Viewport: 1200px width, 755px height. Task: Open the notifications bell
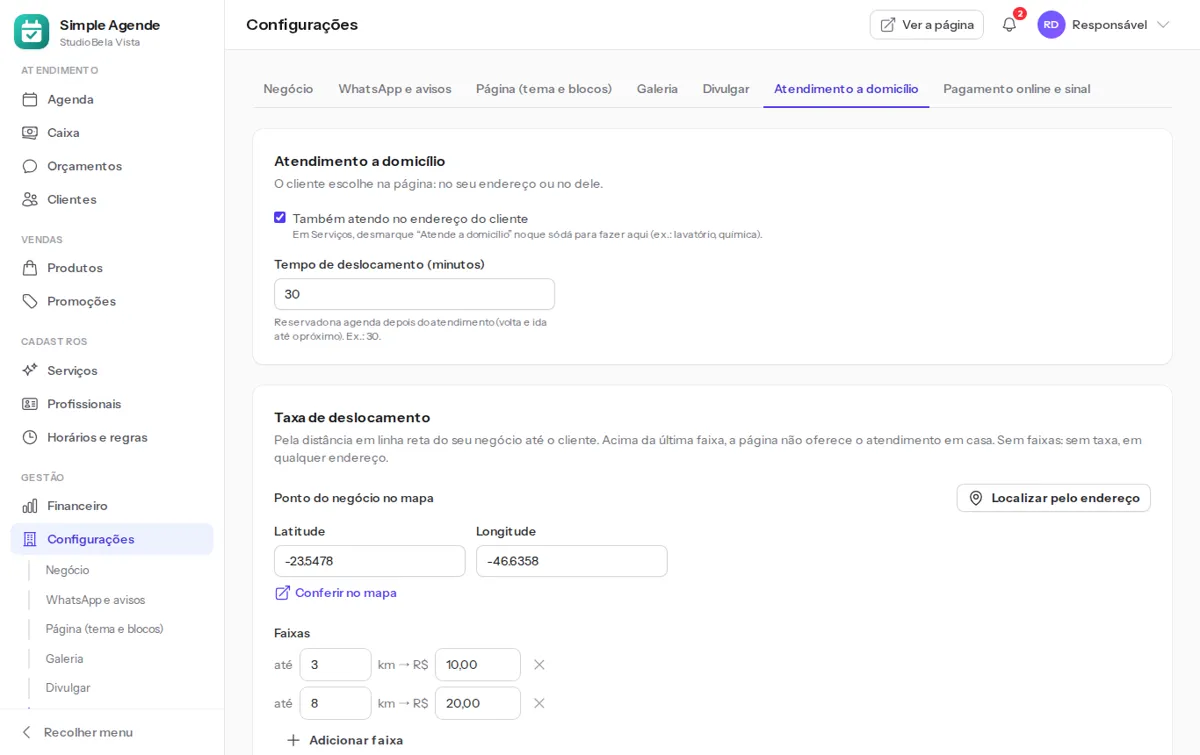click(1009, 25)
